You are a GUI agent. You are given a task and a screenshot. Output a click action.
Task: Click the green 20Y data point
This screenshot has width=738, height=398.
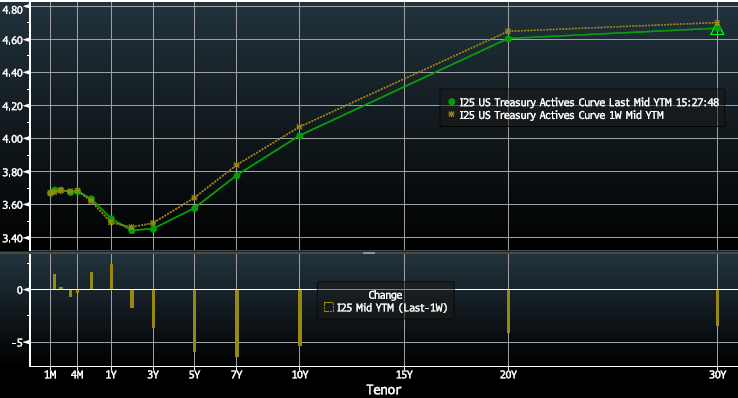tap(508, 39)
